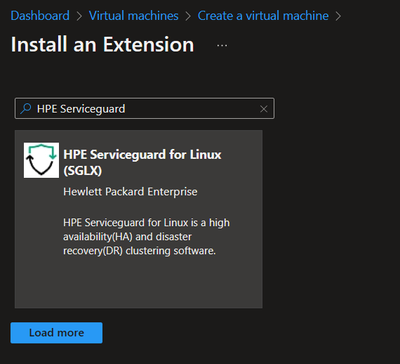Focus the extension search field
Viewport: 400px width, 364px height.
[145, 109]
